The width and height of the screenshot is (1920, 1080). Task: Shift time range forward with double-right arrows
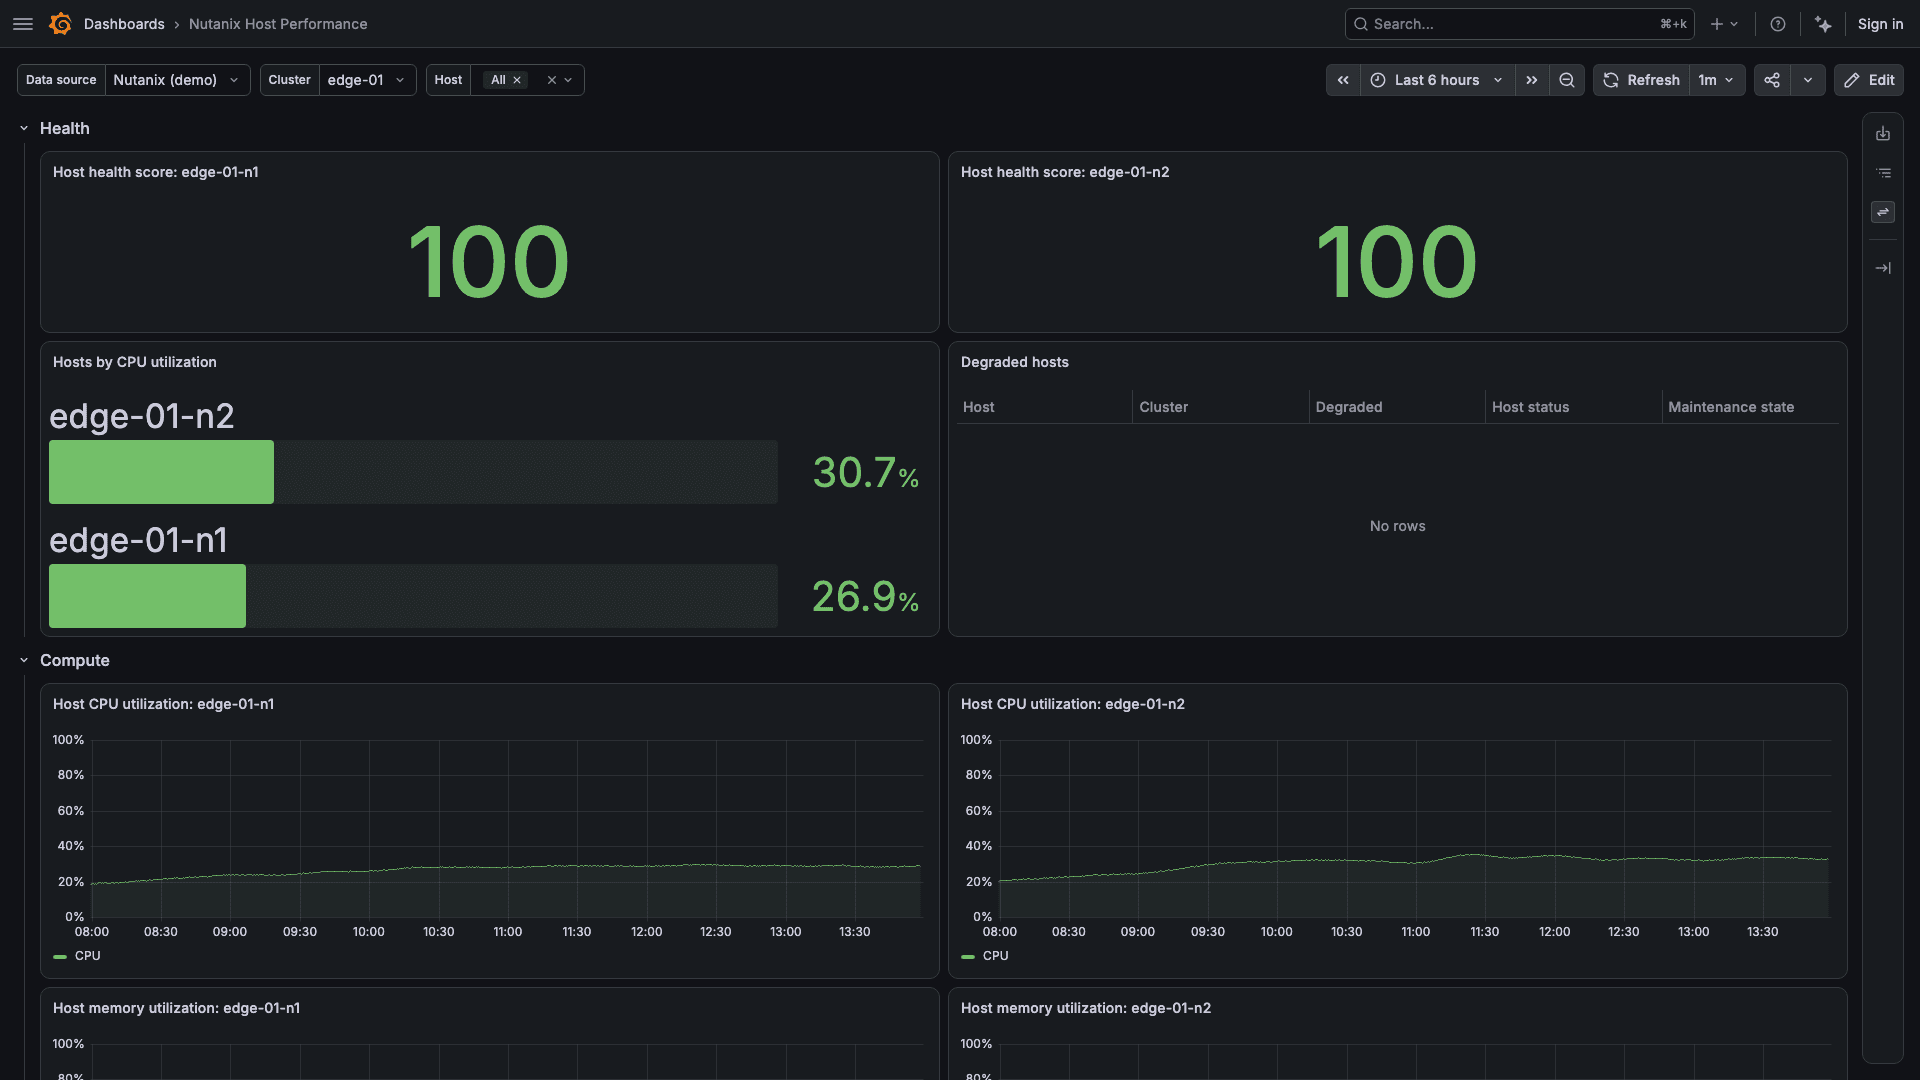coord(1532,80)
